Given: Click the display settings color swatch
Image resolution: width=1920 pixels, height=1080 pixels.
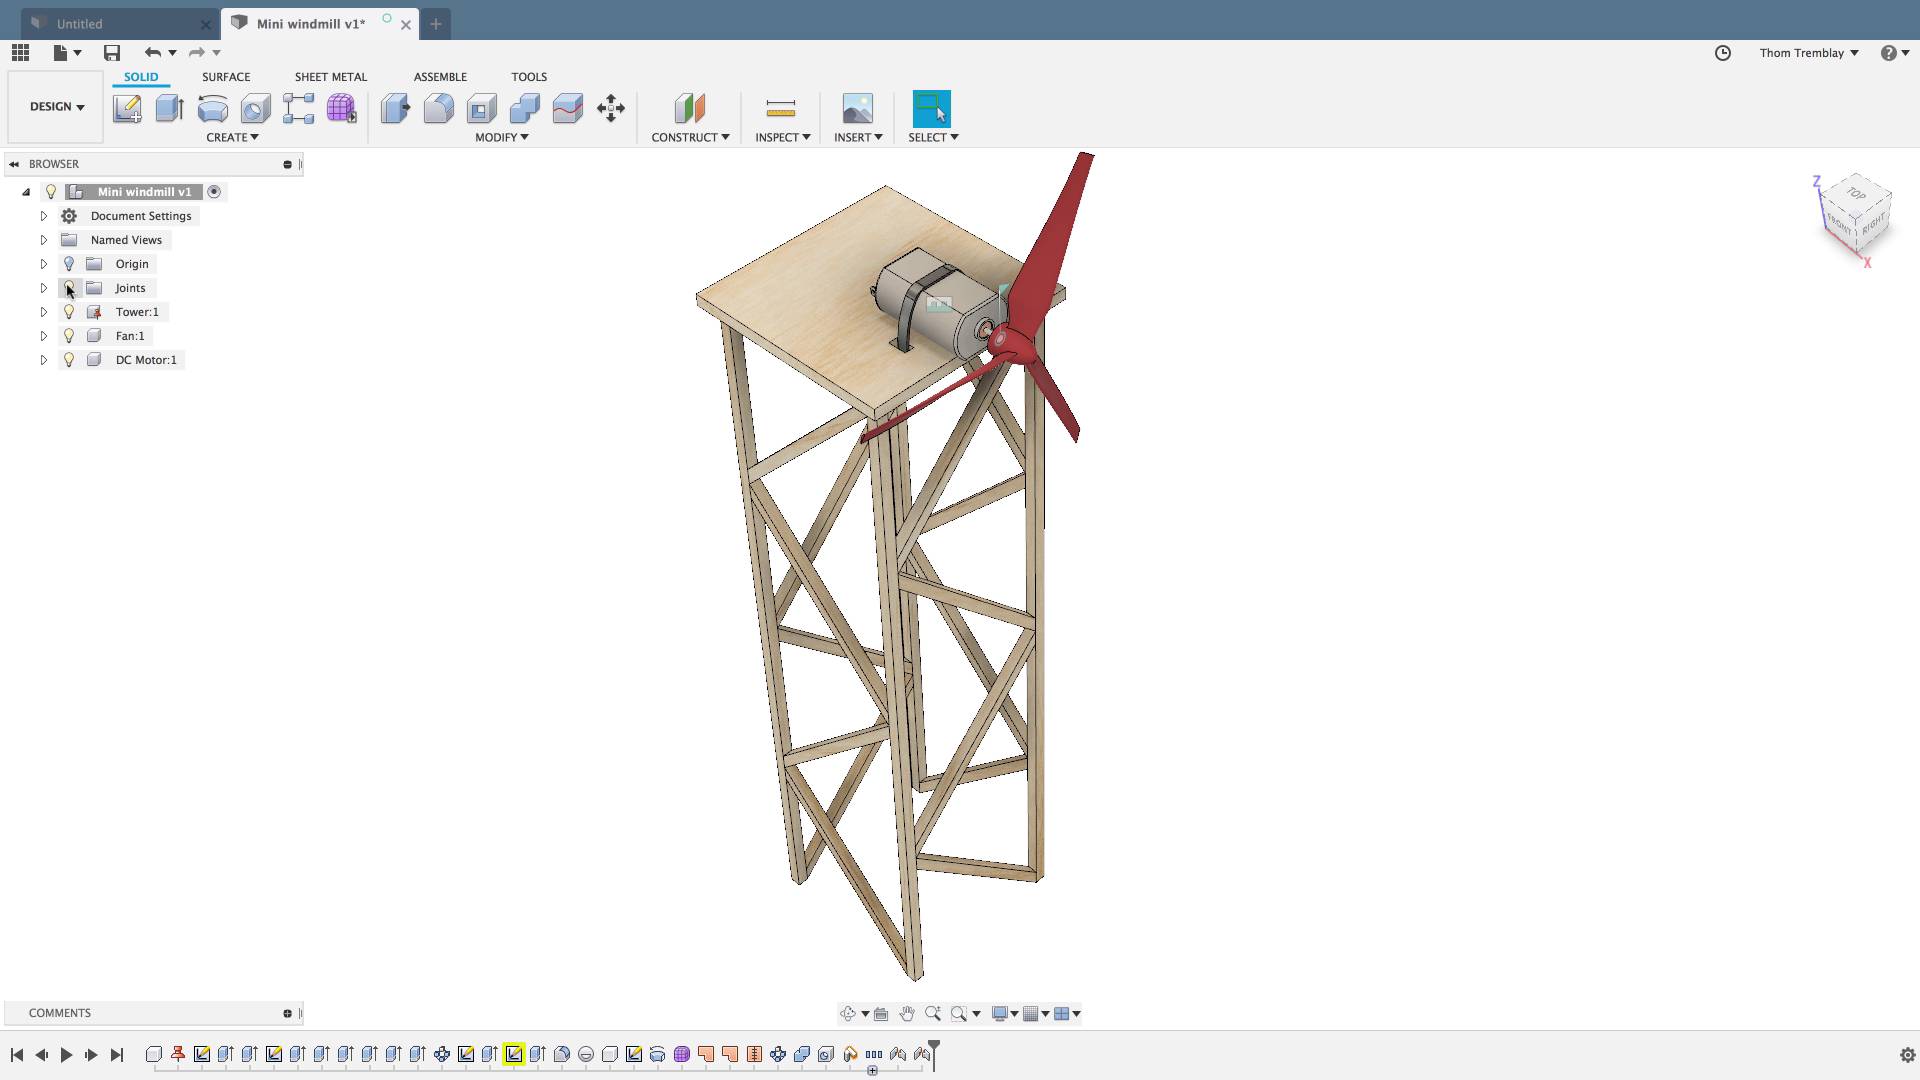Looking at the screenshot, I should (x=1001, y=1013).
